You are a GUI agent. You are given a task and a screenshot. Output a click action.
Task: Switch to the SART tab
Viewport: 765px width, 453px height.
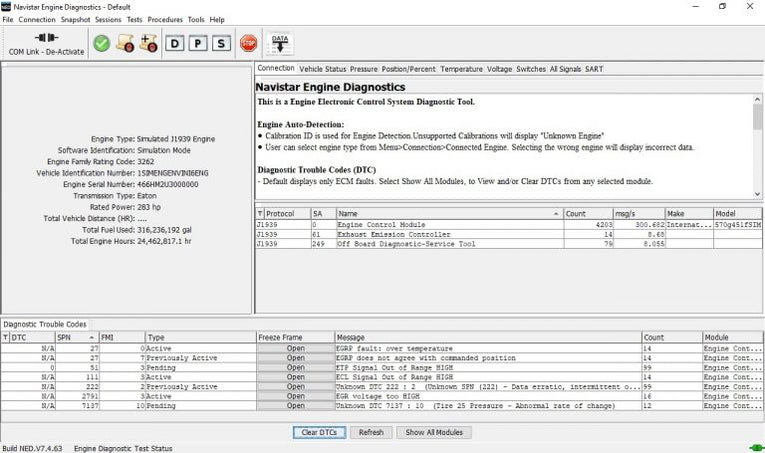[594, 69]
